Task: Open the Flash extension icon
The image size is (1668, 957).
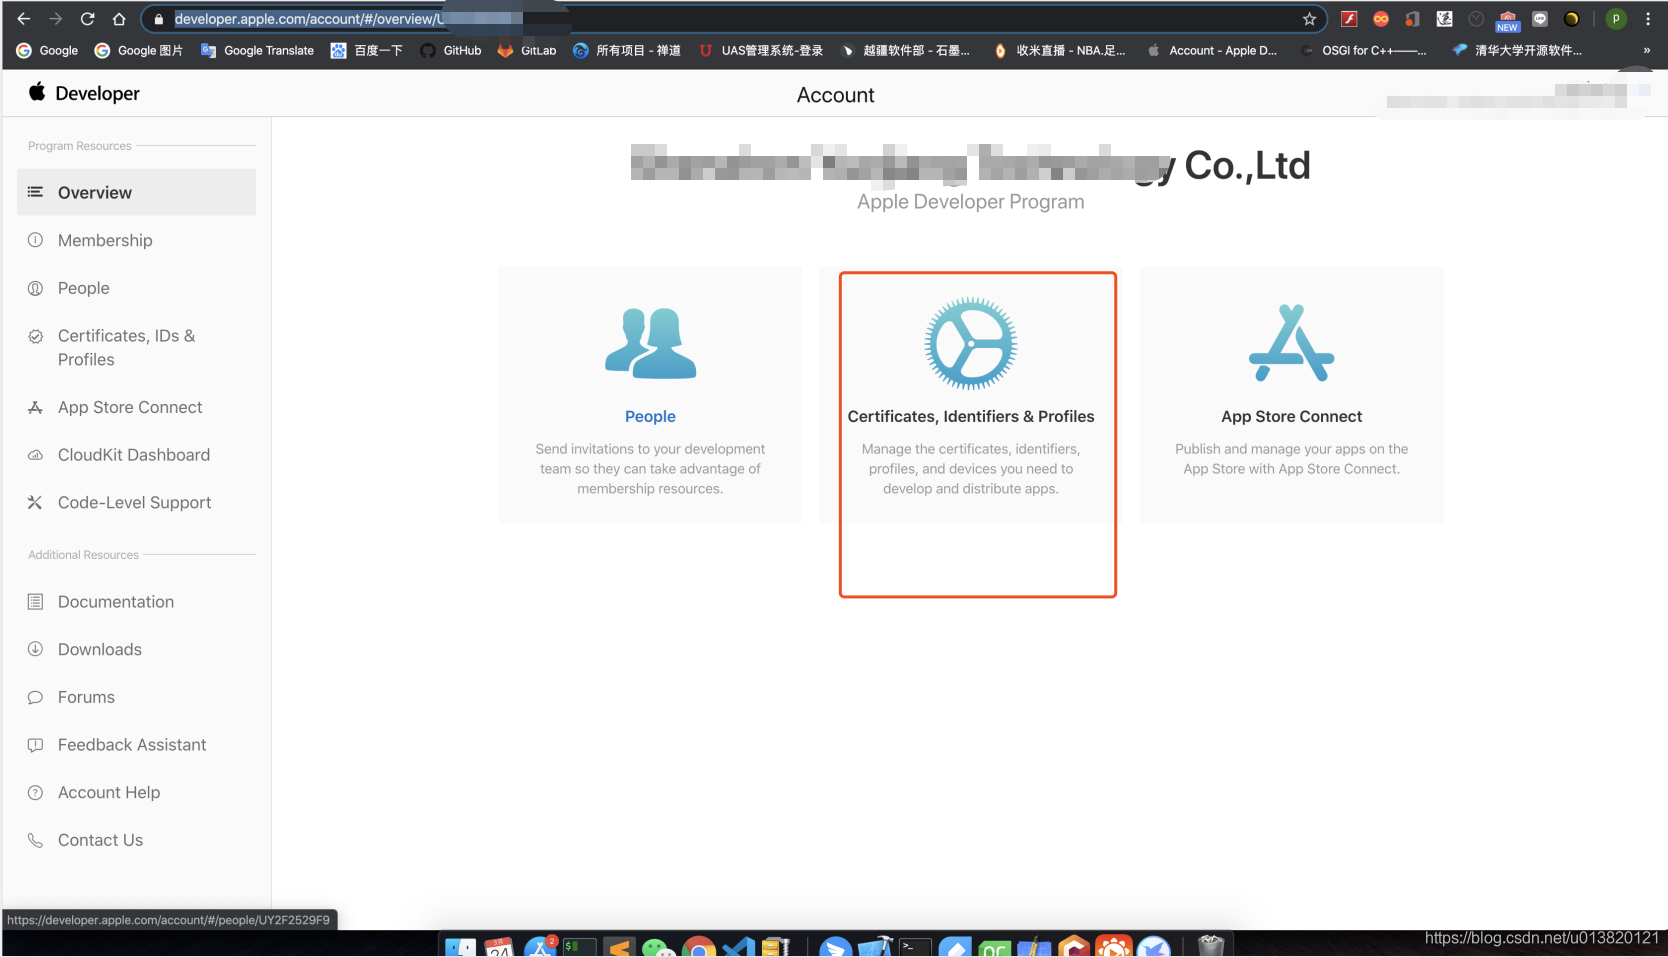Action: 1349,19
